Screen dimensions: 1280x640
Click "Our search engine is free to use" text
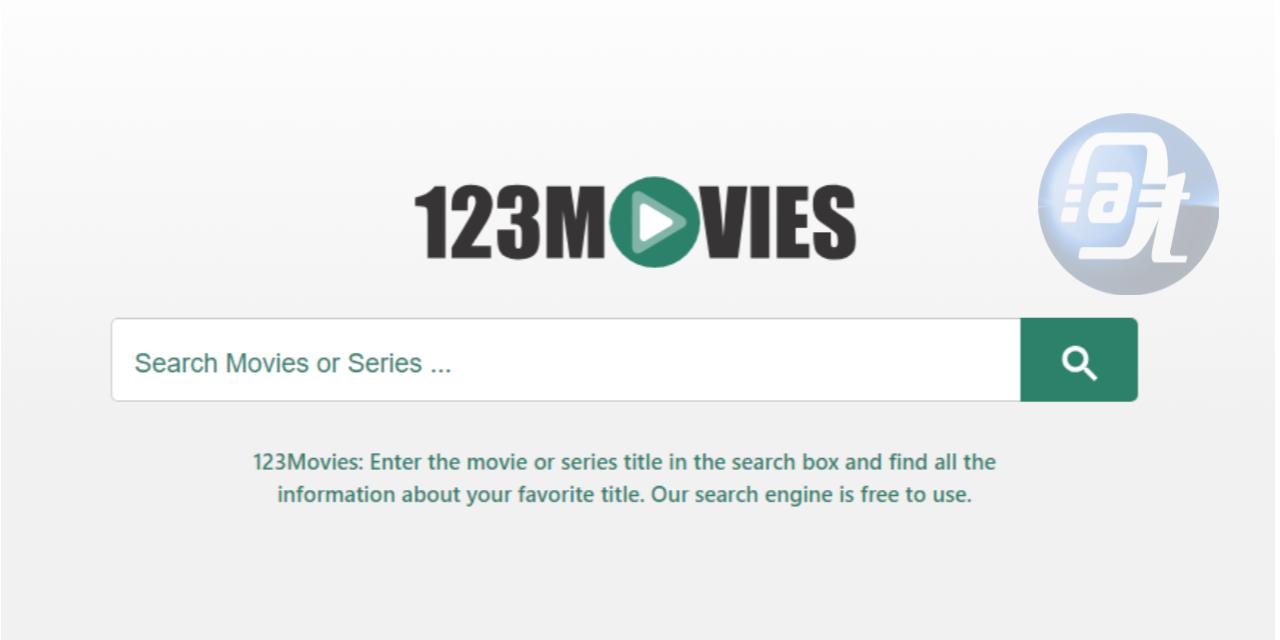[x=812, y=495]
